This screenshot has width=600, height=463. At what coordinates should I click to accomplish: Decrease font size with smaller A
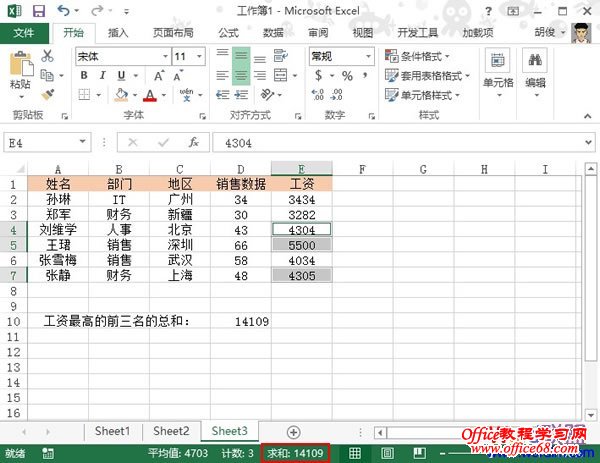[178, 76]
